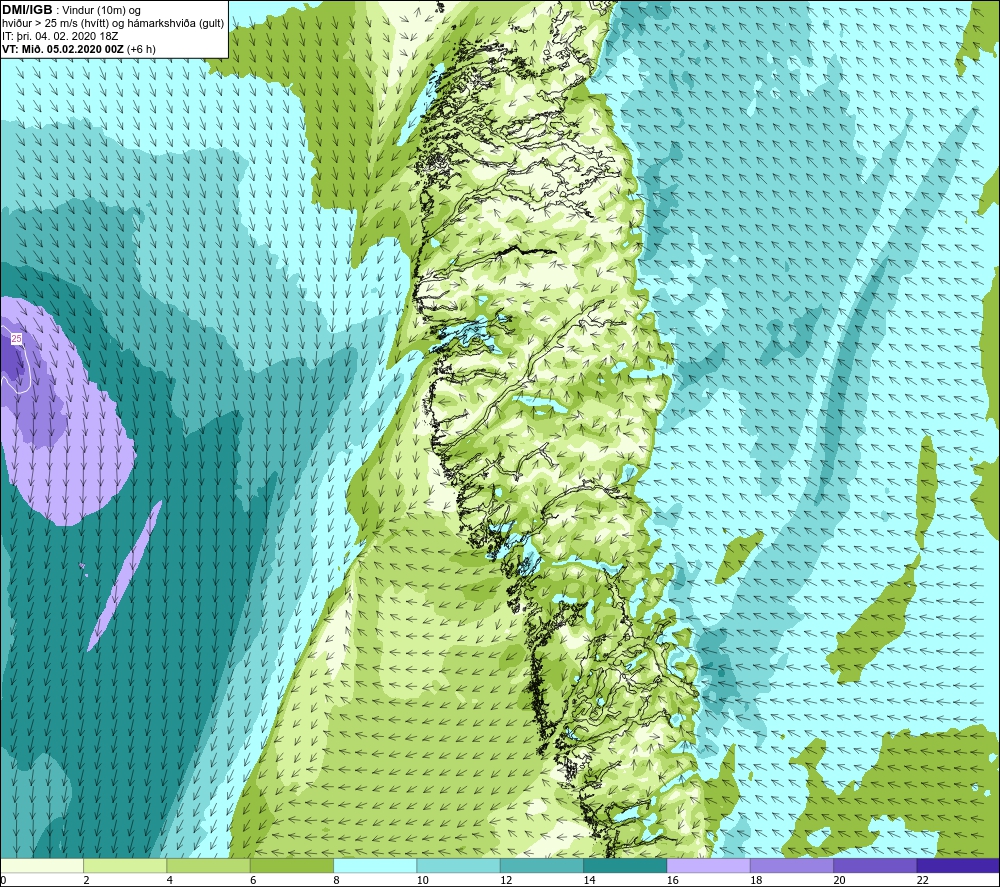This screenshot has height=887, width=1000.
Task: Click the legend scale number 16
Action: coord(672,880)
